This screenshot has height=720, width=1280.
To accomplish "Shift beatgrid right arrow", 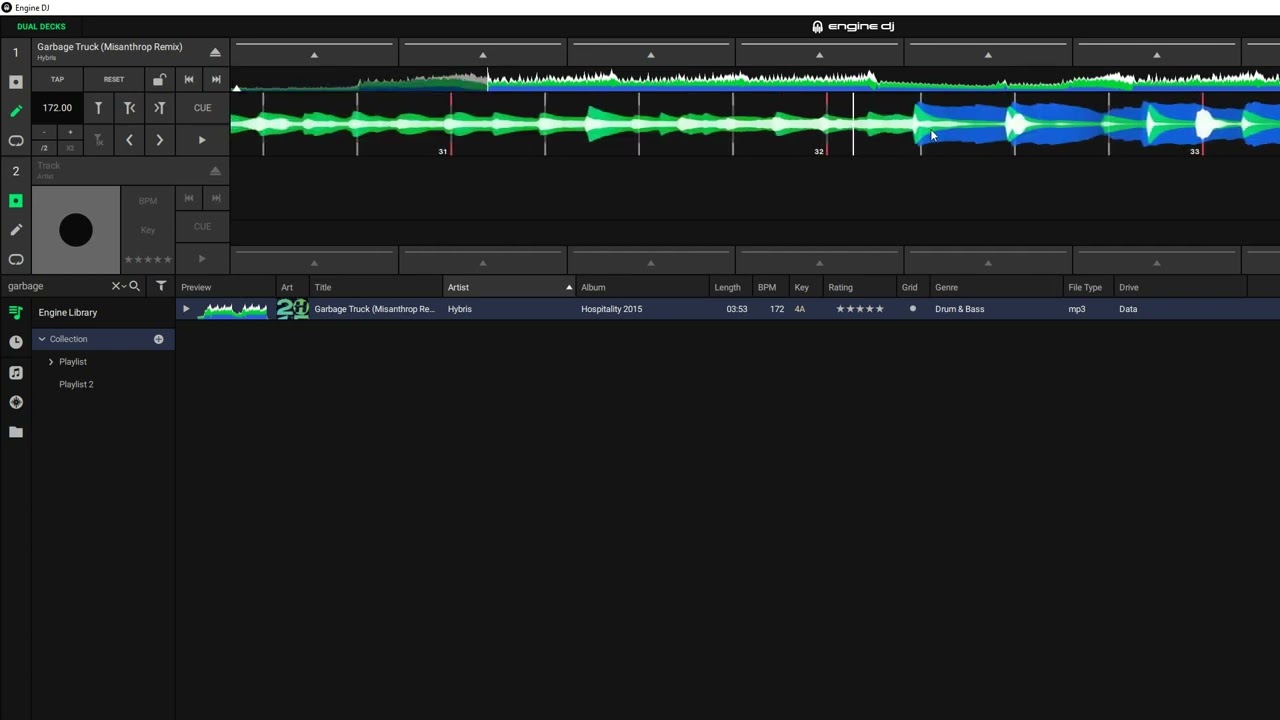I will pyautogui.click(x=159, y=140).
